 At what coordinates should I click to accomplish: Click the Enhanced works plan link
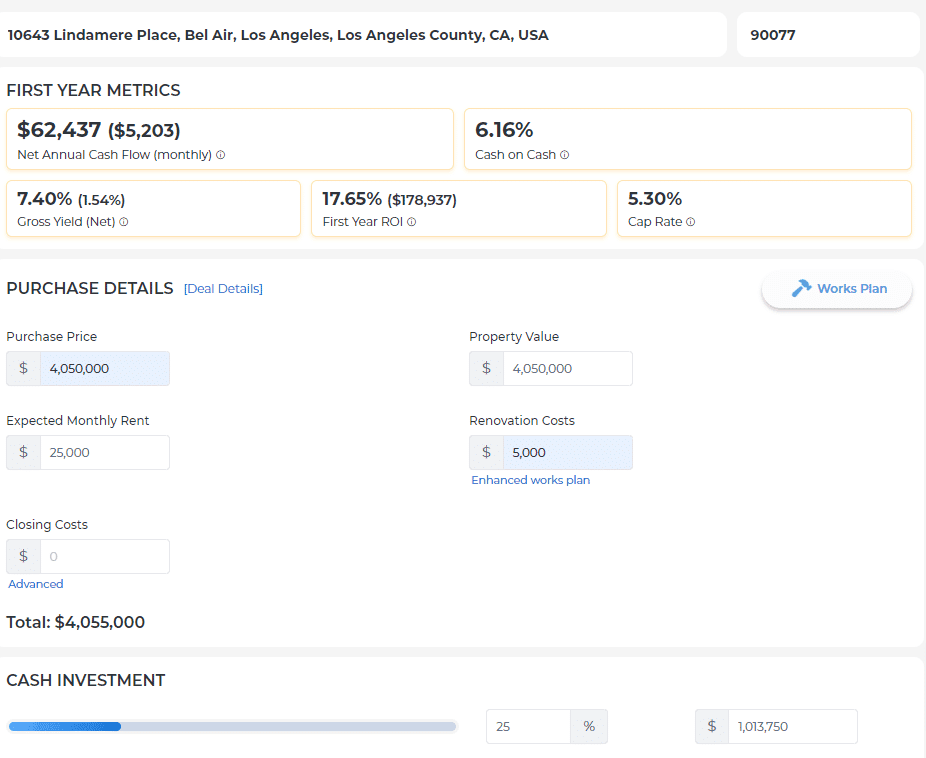[x=530, y=480]
